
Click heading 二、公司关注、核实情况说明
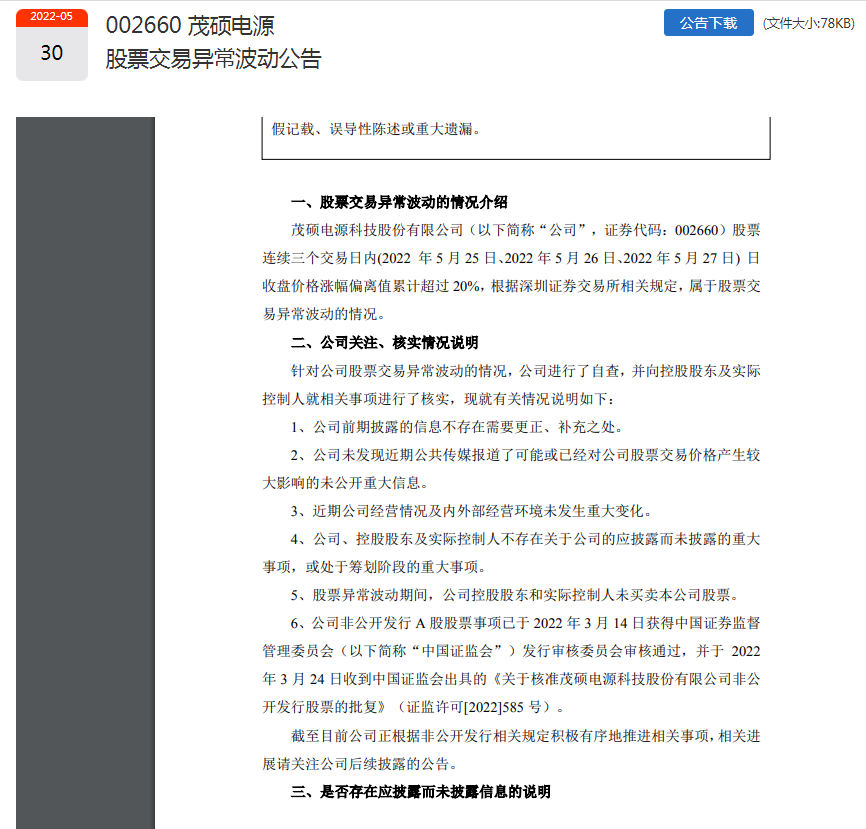[x=384, y=342]
